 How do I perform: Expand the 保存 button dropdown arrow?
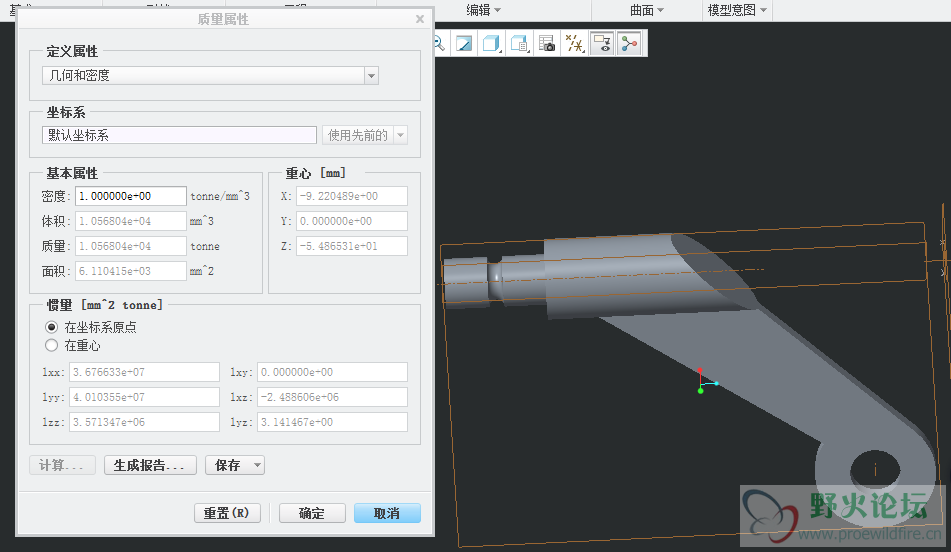pyautogui.click(x=257, y=465)
